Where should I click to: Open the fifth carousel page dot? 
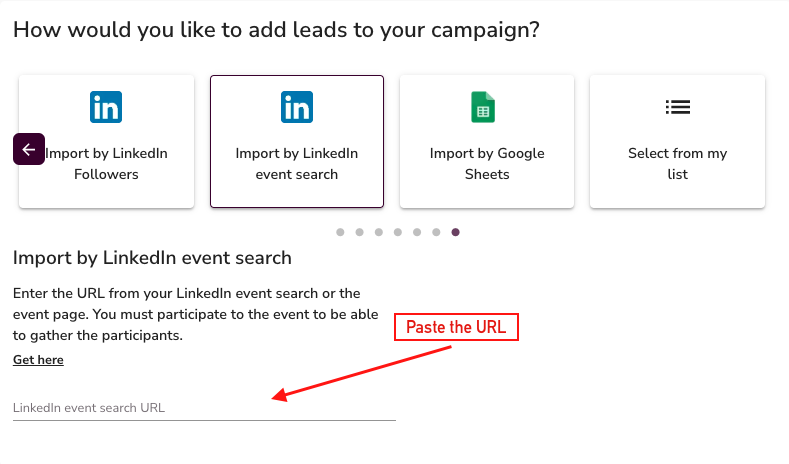pos(417,232)
